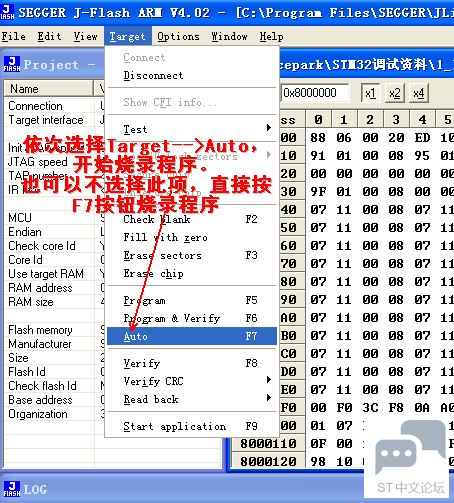This screenshot has width=454, height=503.
Task: Close the open Target menu
Action: [x=128, y=36]
